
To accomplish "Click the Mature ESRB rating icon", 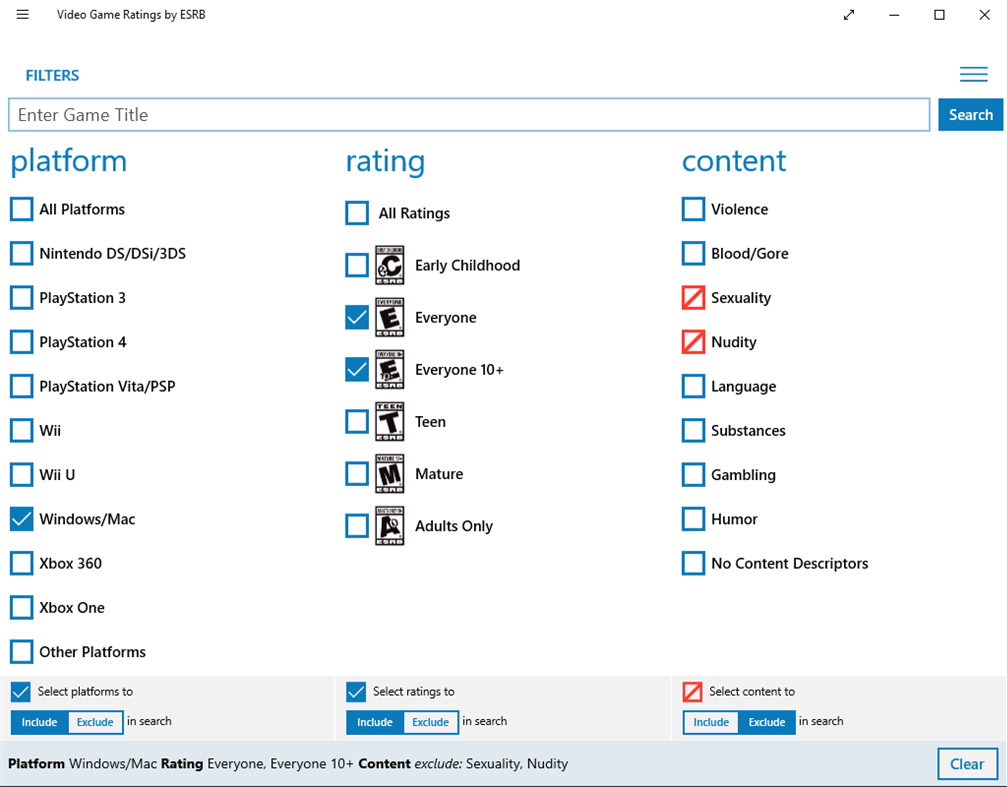I will [x=390, y=473].
